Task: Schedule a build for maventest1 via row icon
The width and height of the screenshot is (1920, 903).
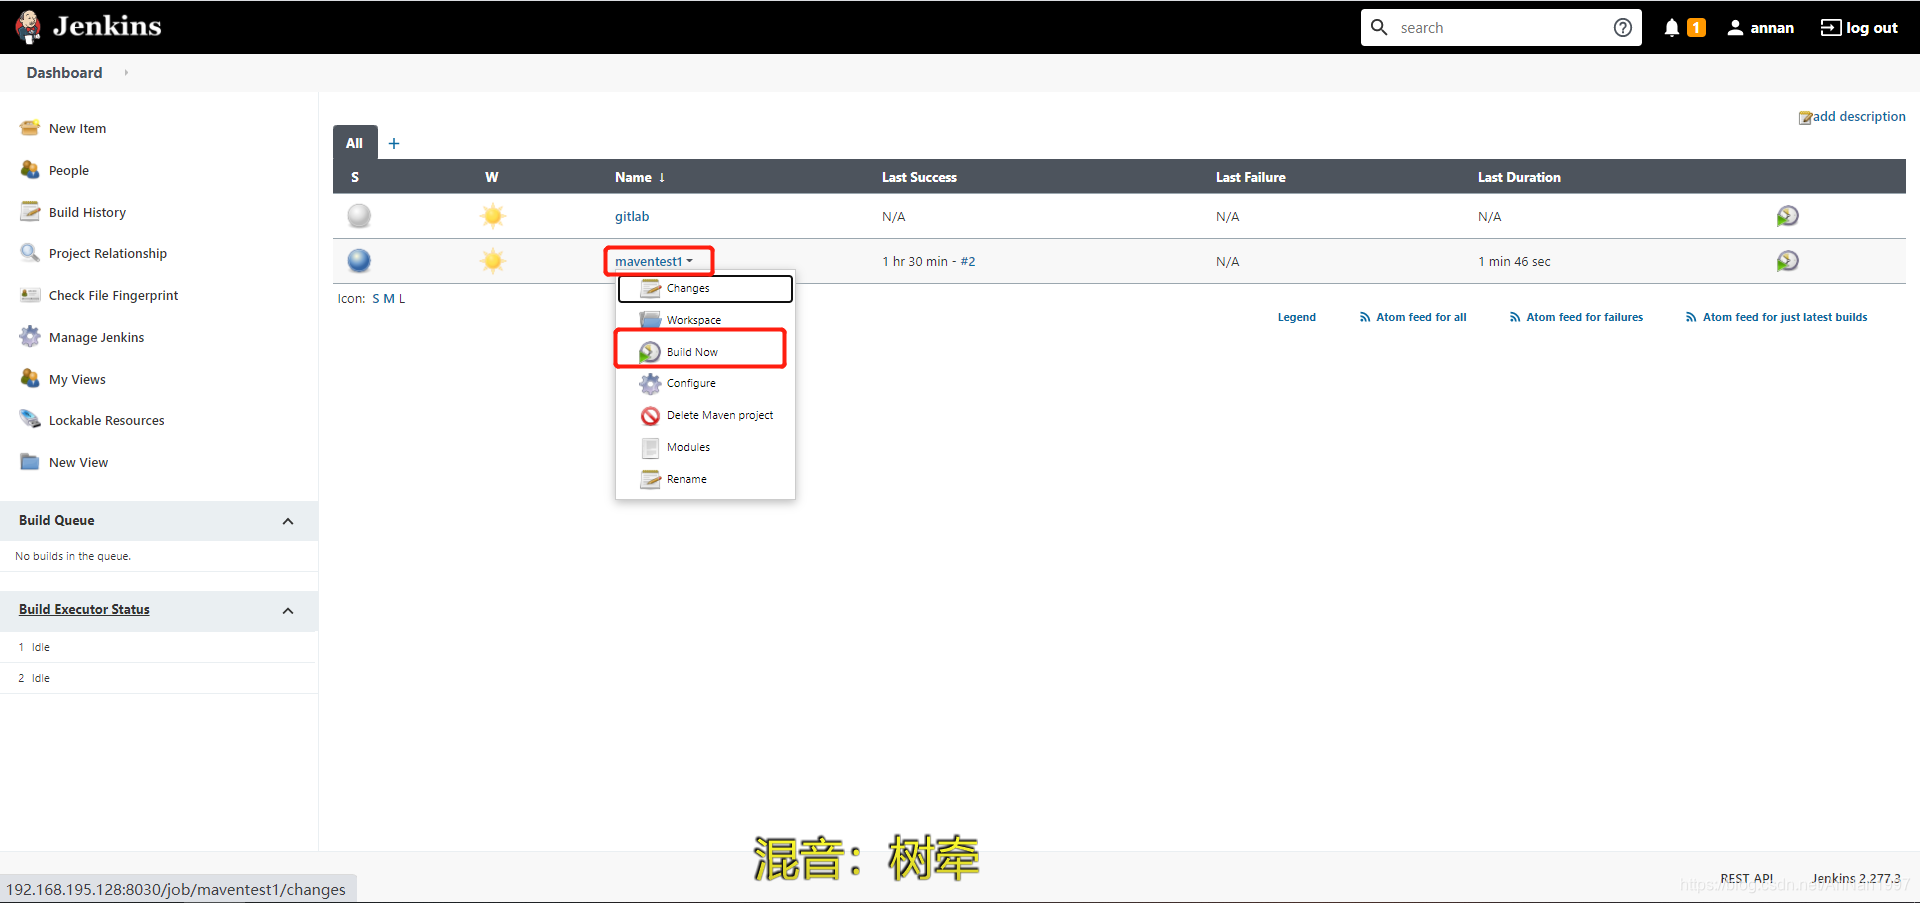Action: tap(1787, 261)
